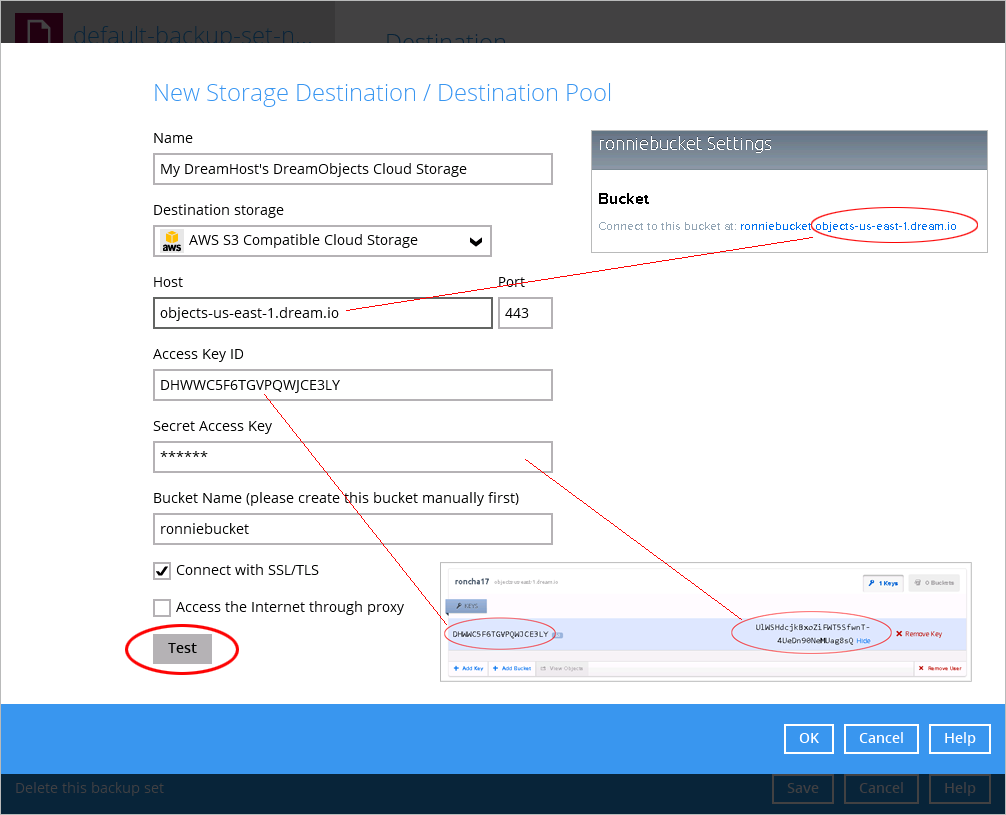Confirm dialog with the OK button
1006x815 pixels.
[x=808, y=739]
